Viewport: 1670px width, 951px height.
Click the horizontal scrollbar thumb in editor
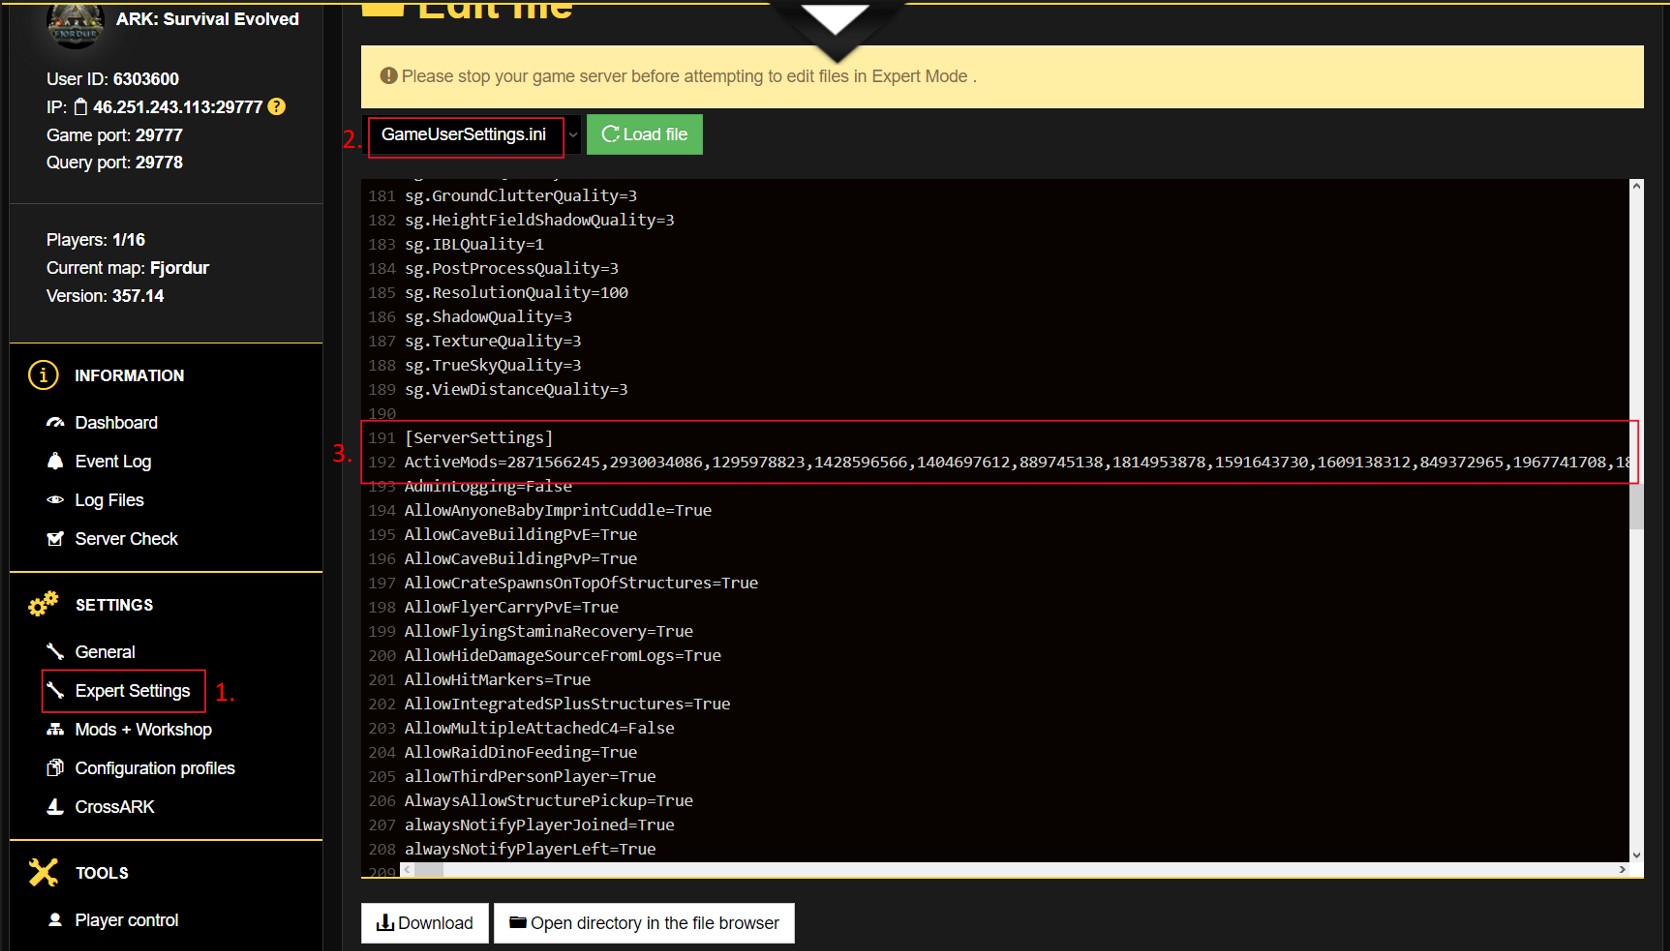(x=430, y=870)
